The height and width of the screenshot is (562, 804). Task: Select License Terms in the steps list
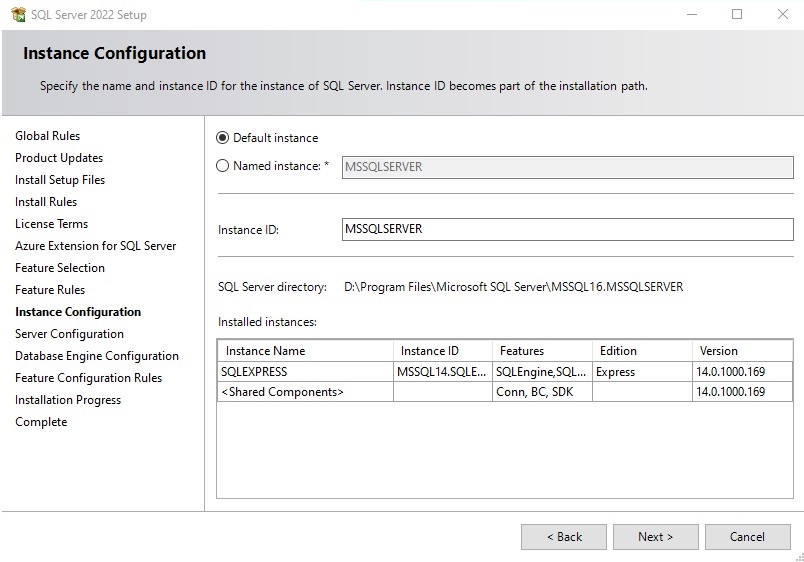[x=52, y=224]
